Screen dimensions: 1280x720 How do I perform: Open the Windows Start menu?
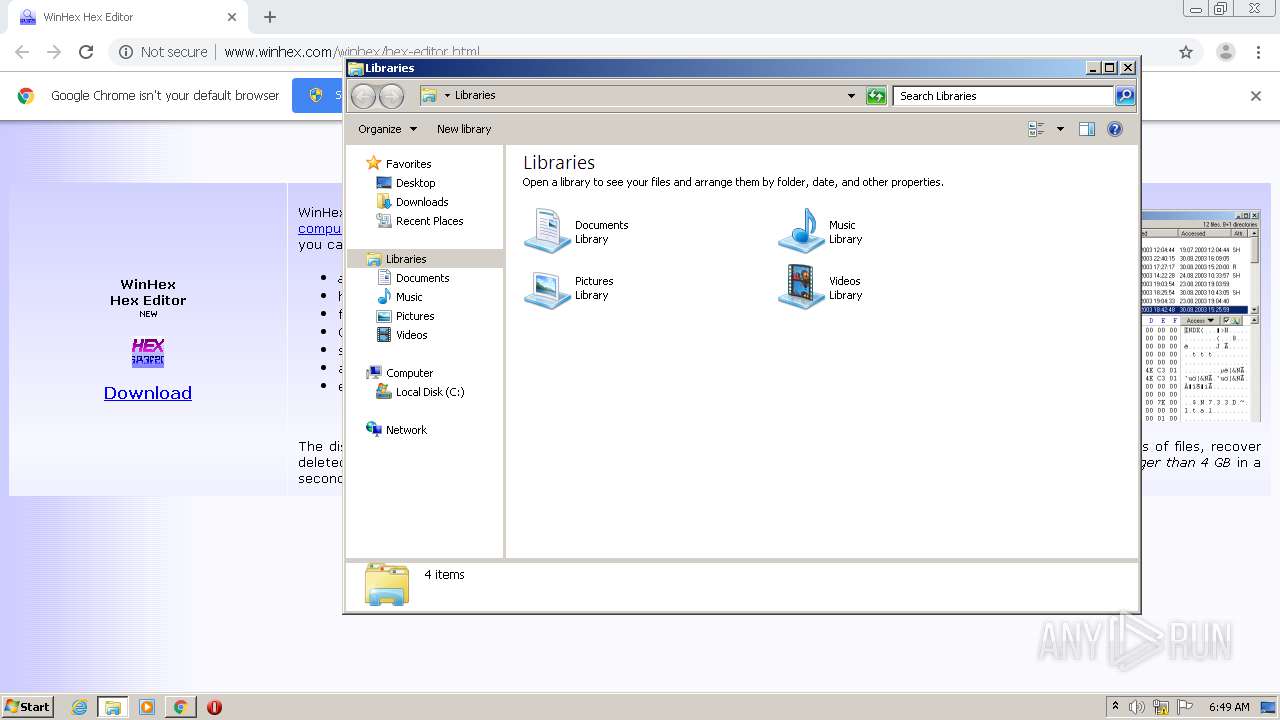[27, 706]
